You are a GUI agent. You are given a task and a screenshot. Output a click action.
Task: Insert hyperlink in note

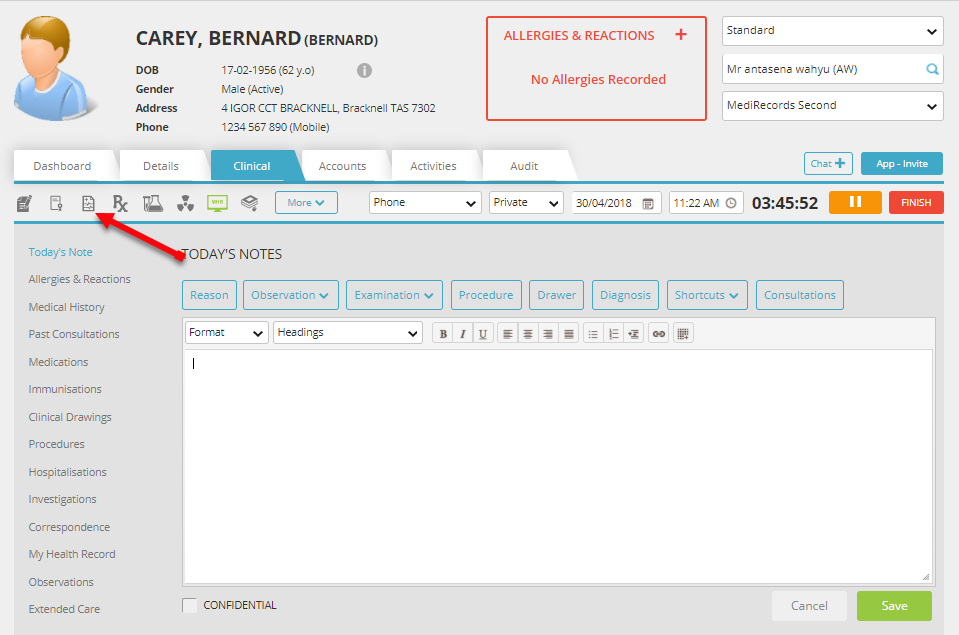[658, 333]
